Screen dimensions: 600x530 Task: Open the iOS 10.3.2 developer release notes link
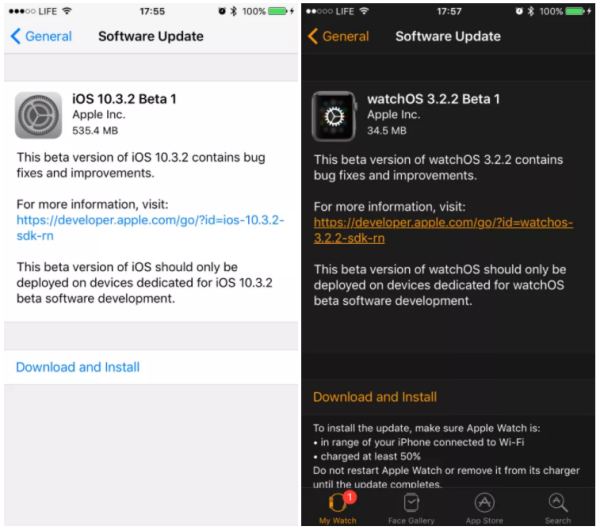click(150, 228)
